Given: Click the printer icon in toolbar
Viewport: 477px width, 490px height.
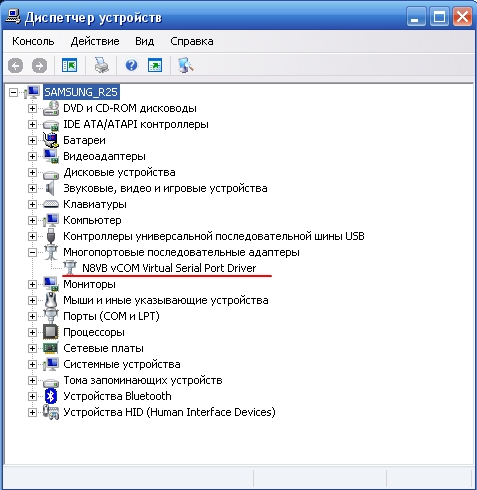Looking at the screenshot, I should pos(101,65).
